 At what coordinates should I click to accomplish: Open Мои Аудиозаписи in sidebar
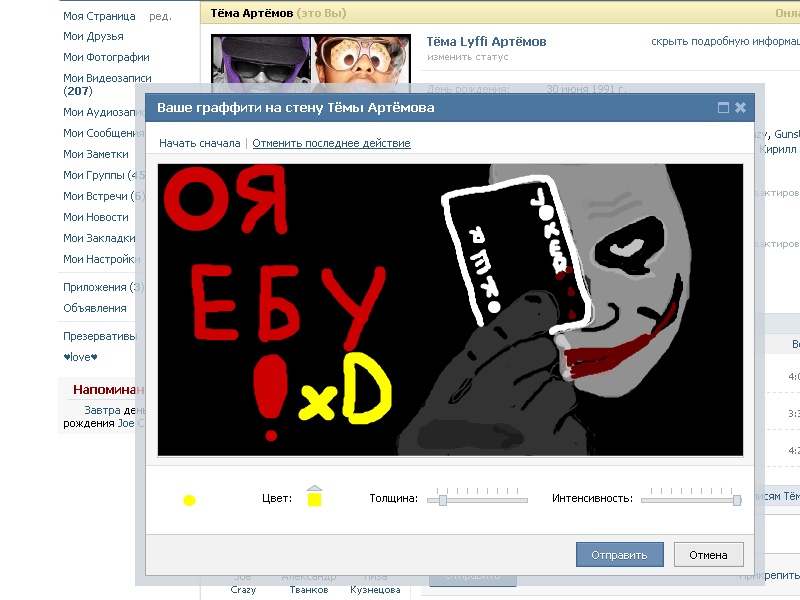[104, 112]
